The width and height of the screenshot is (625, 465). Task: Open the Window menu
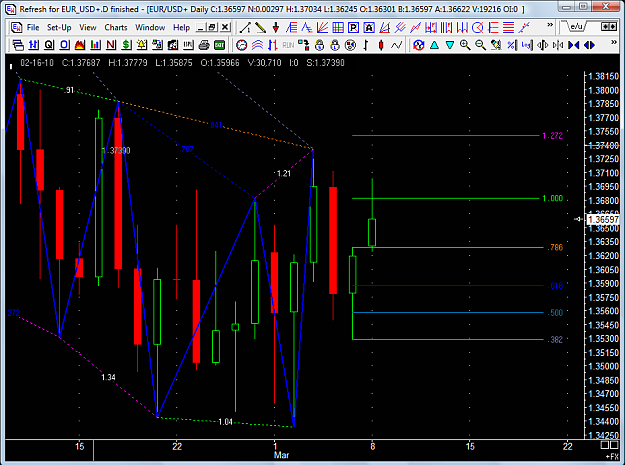pos(150,27)
